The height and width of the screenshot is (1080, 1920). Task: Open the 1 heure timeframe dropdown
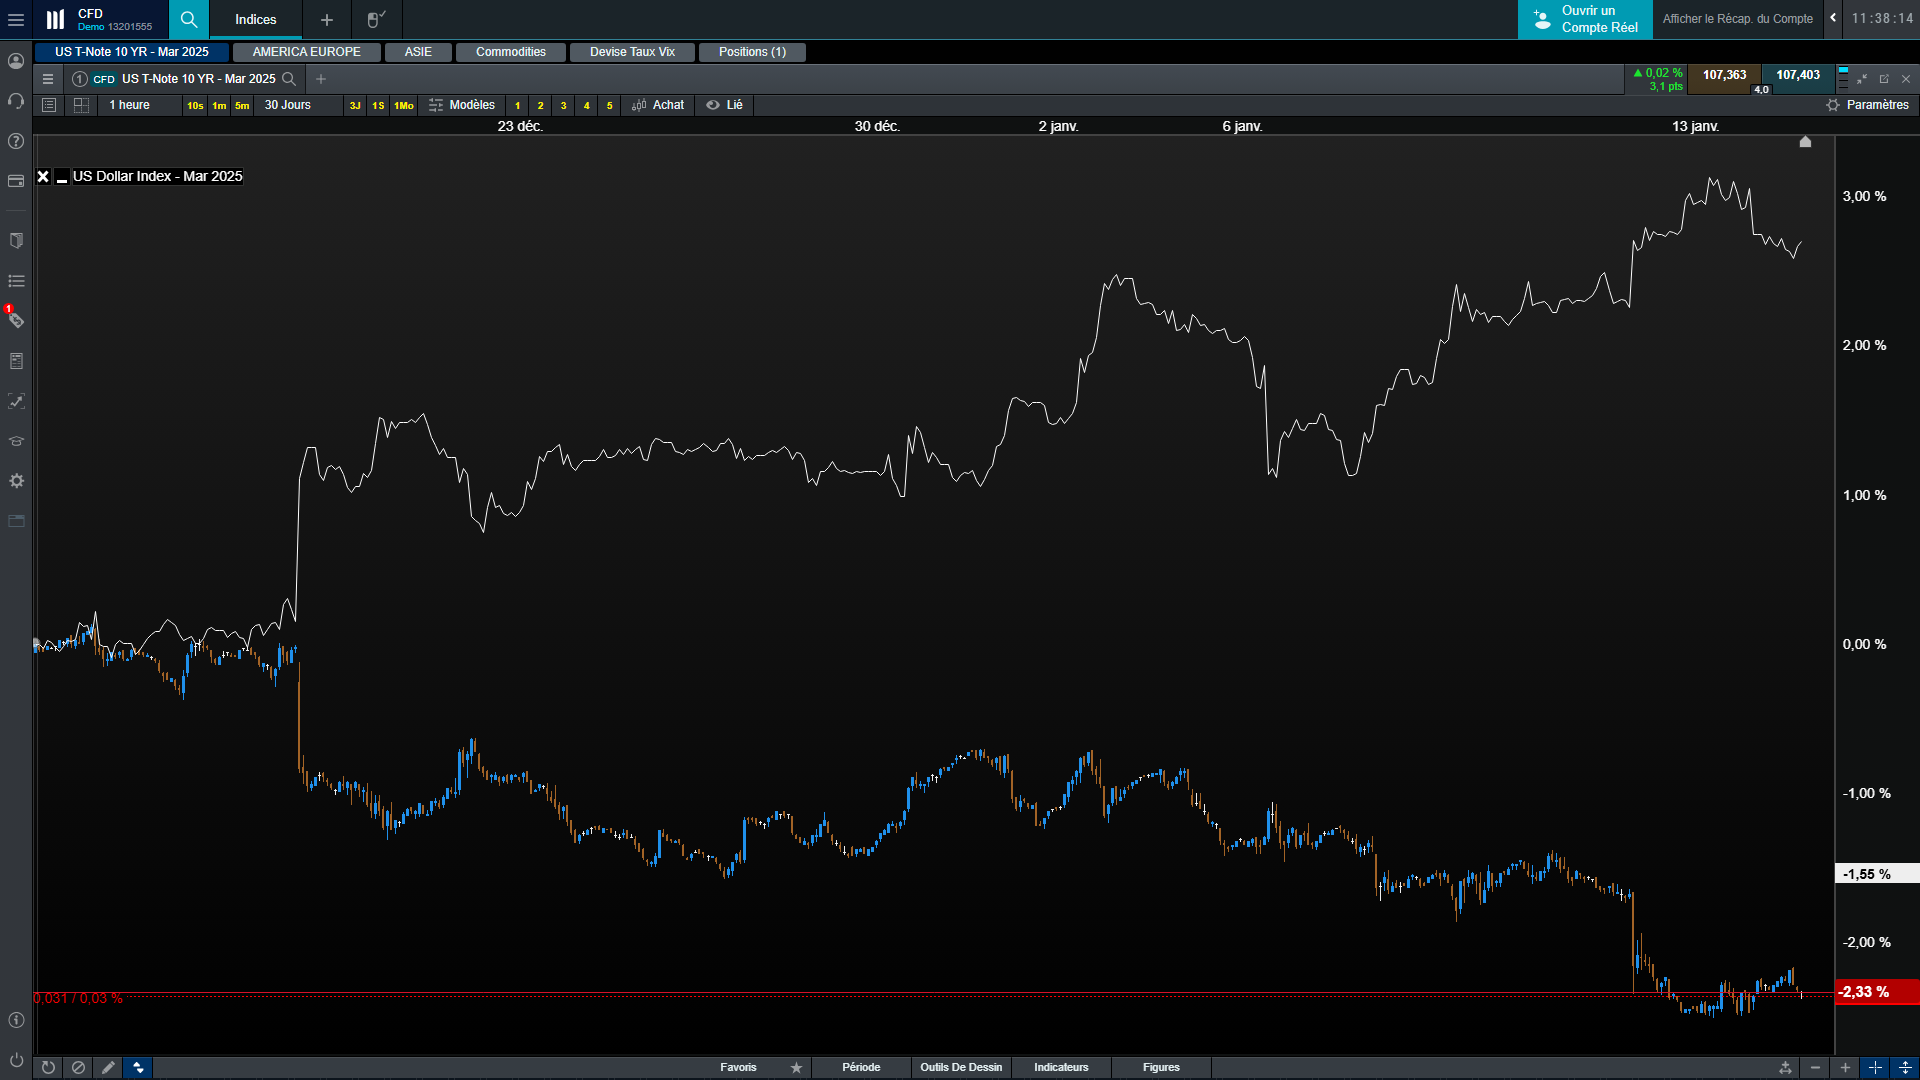point(130,105)
